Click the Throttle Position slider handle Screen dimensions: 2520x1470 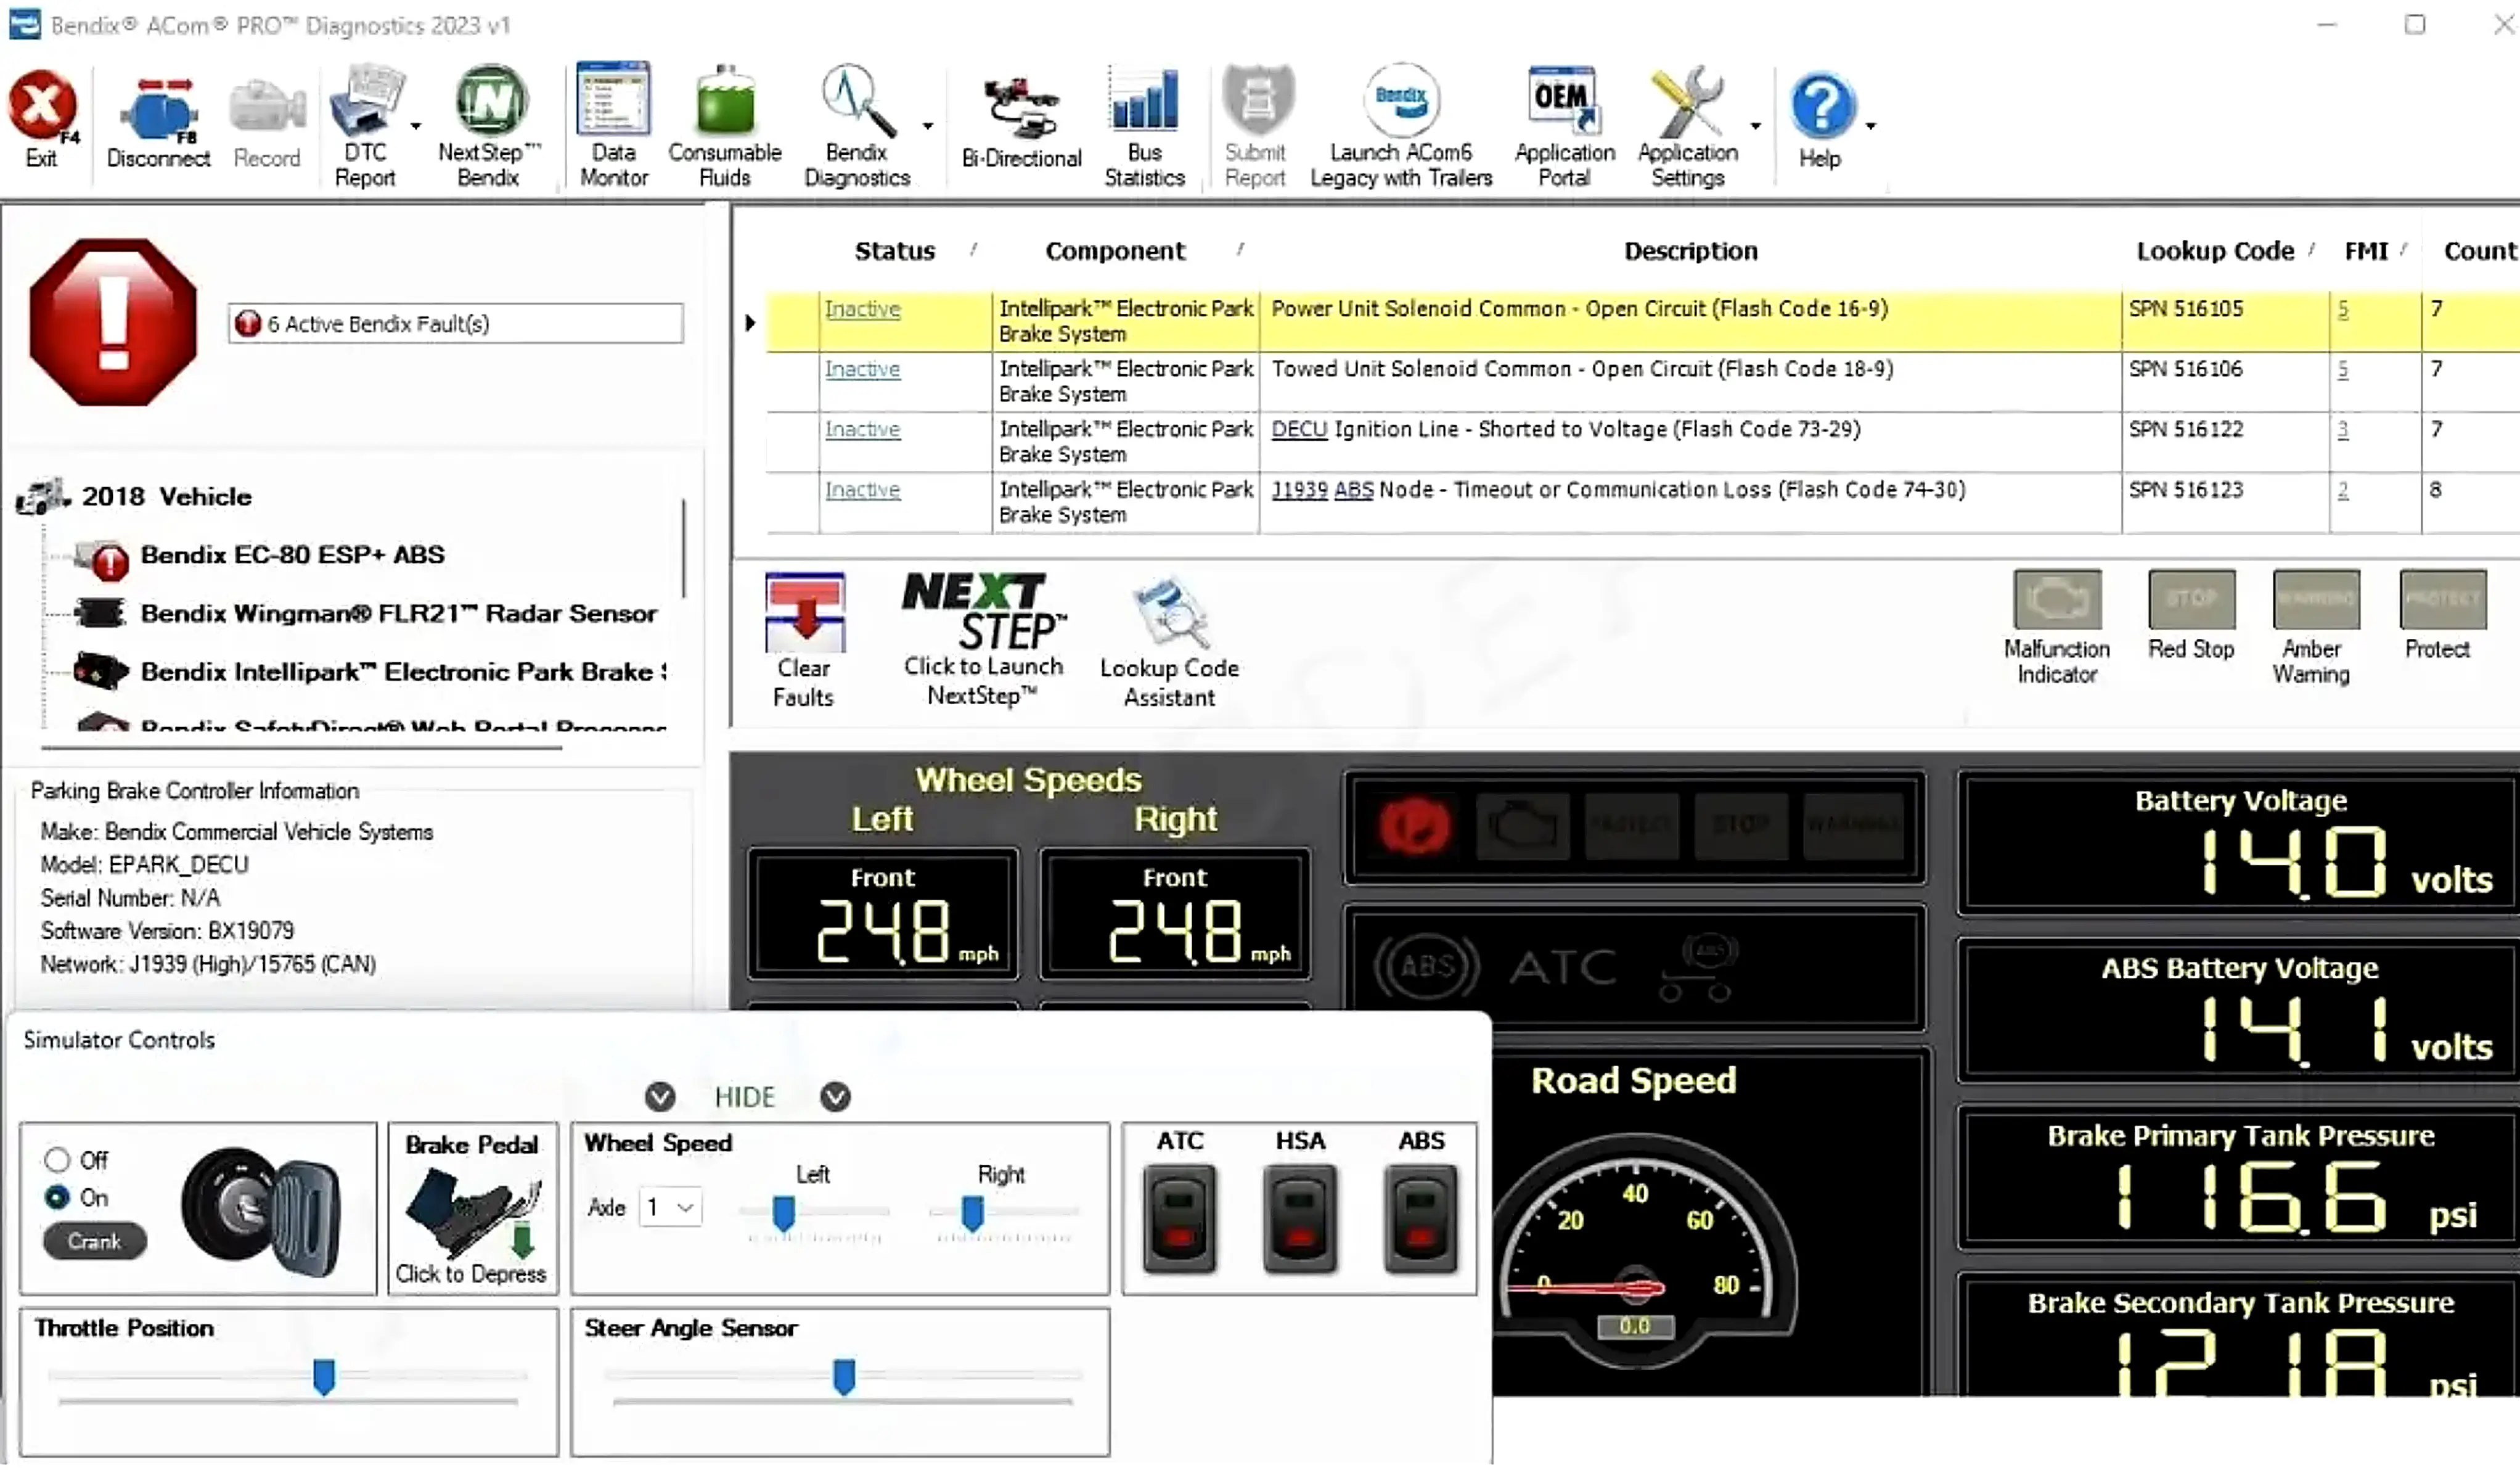[323, 1377]
